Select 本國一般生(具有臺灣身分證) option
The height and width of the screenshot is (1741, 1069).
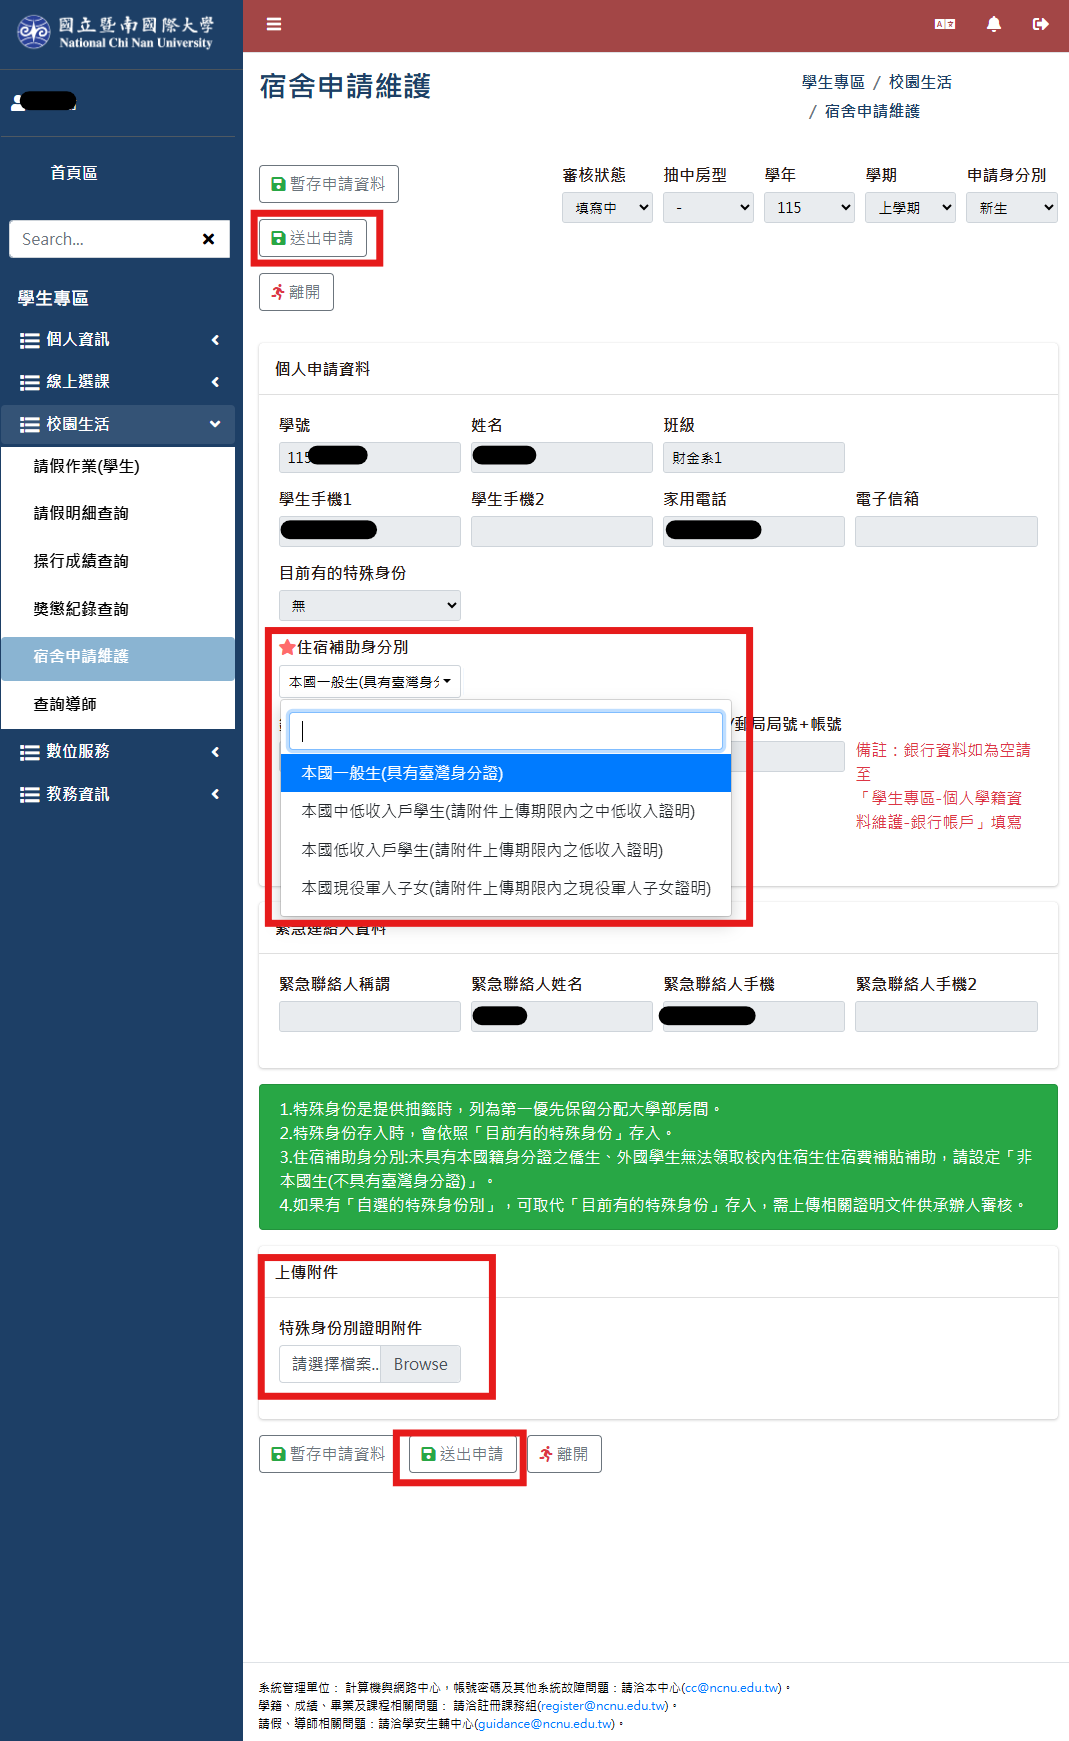tap(506, 773)
